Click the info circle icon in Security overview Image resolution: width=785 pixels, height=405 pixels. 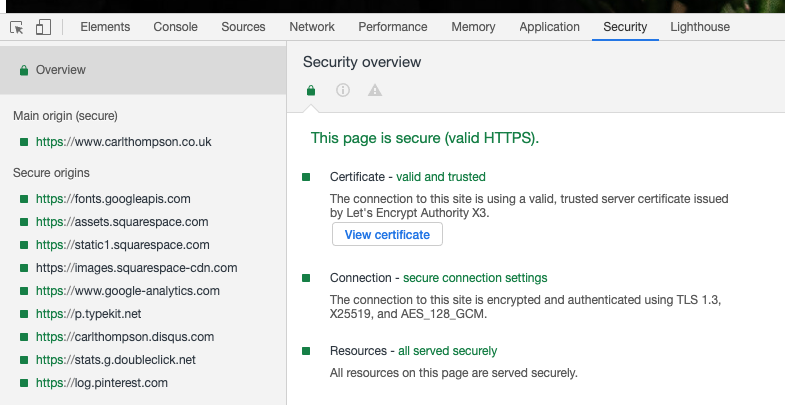(343, 90)
